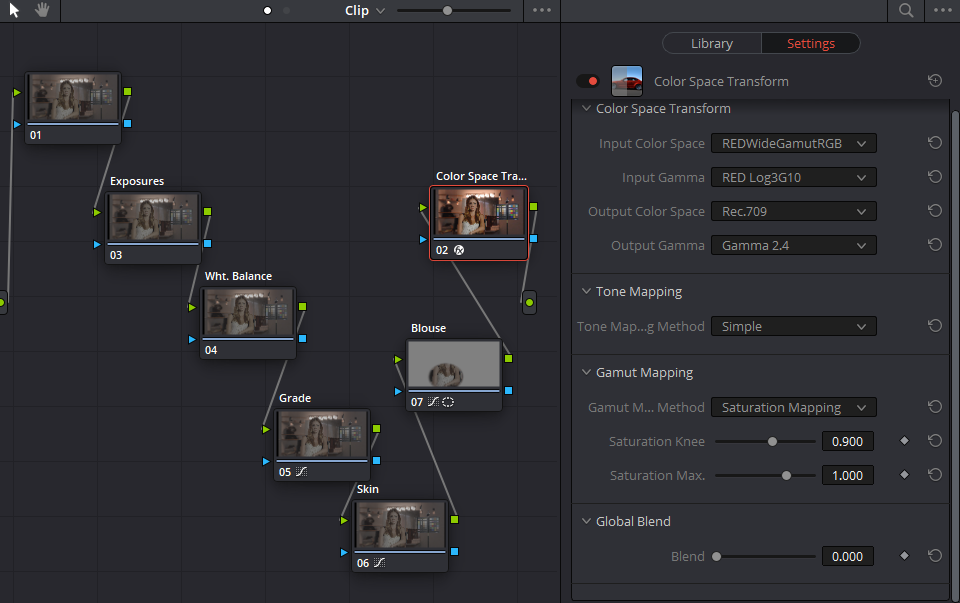Image resolution: width=960 pixels, height=603 pixels.
Task: Add keyframe for Saturation Max
Action: tap(904, 475)
